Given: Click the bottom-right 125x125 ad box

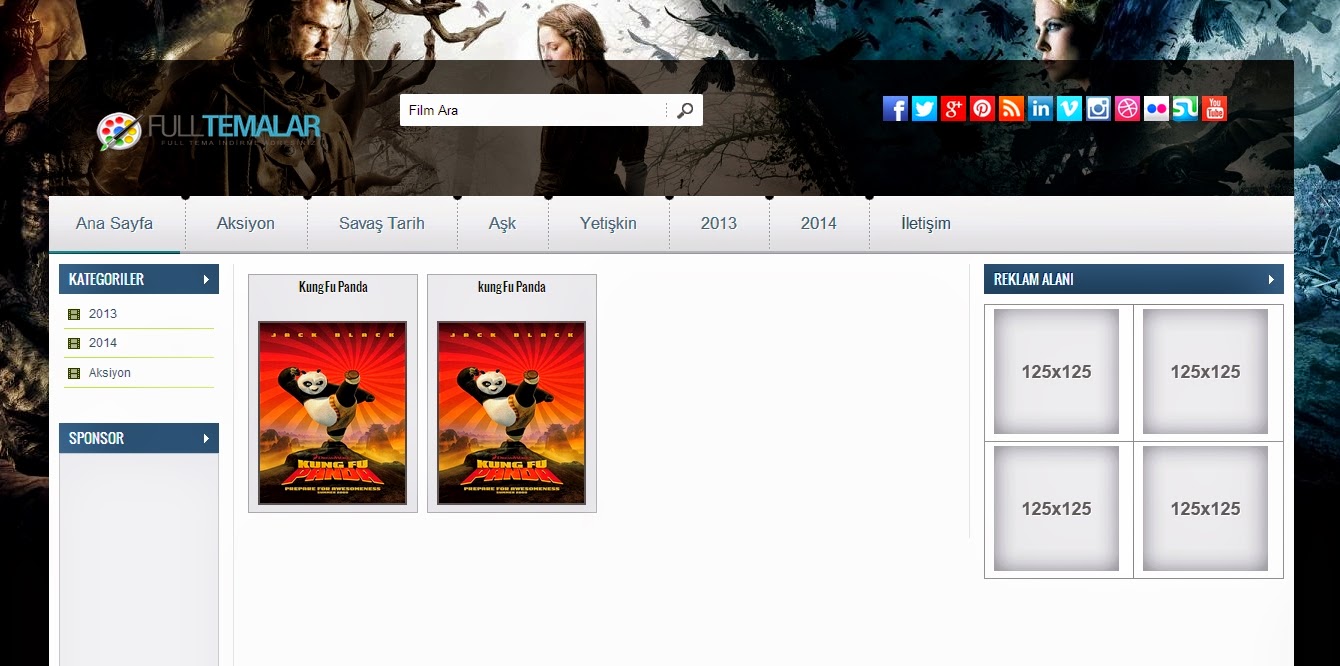Looking at the screenshot, I should [1205, 509].
